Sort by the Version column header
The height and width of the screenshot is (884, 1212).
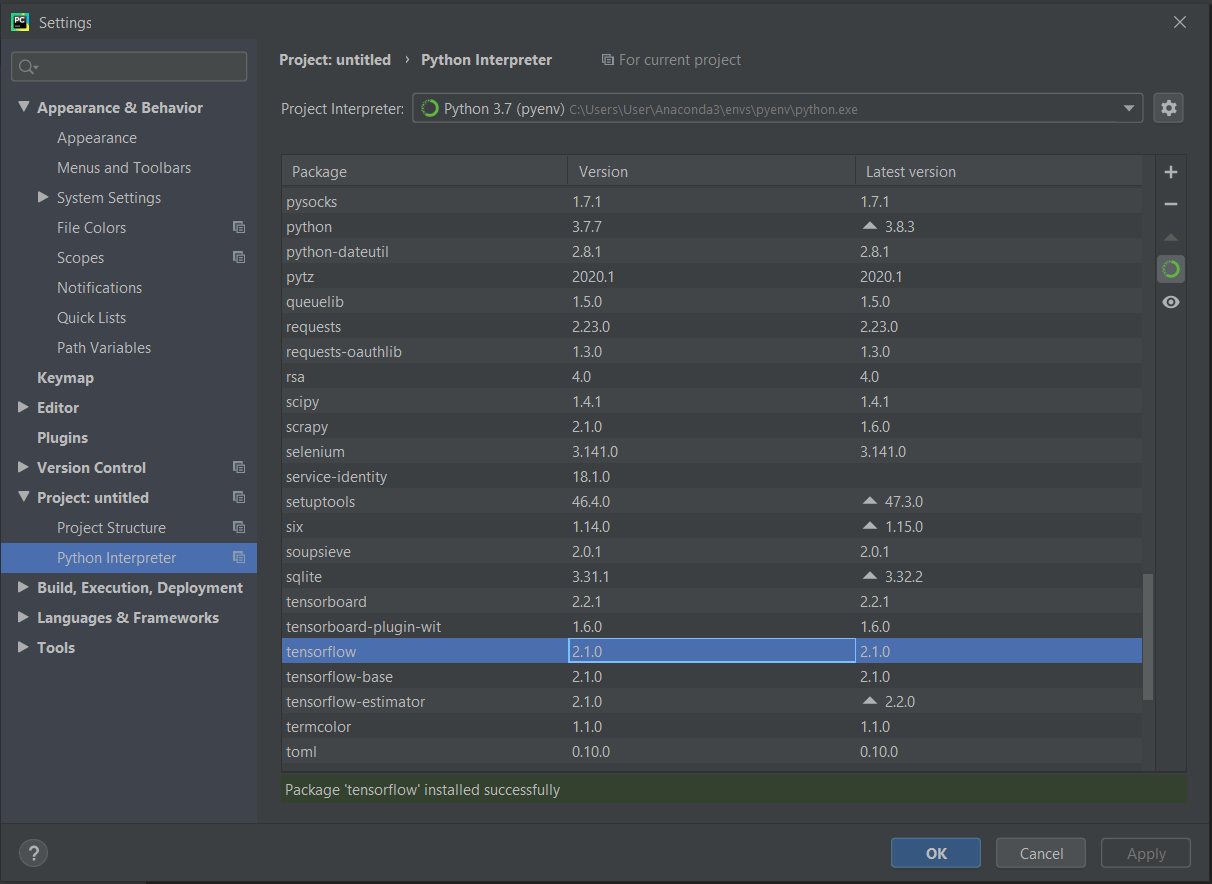click(x=711, y=172)
